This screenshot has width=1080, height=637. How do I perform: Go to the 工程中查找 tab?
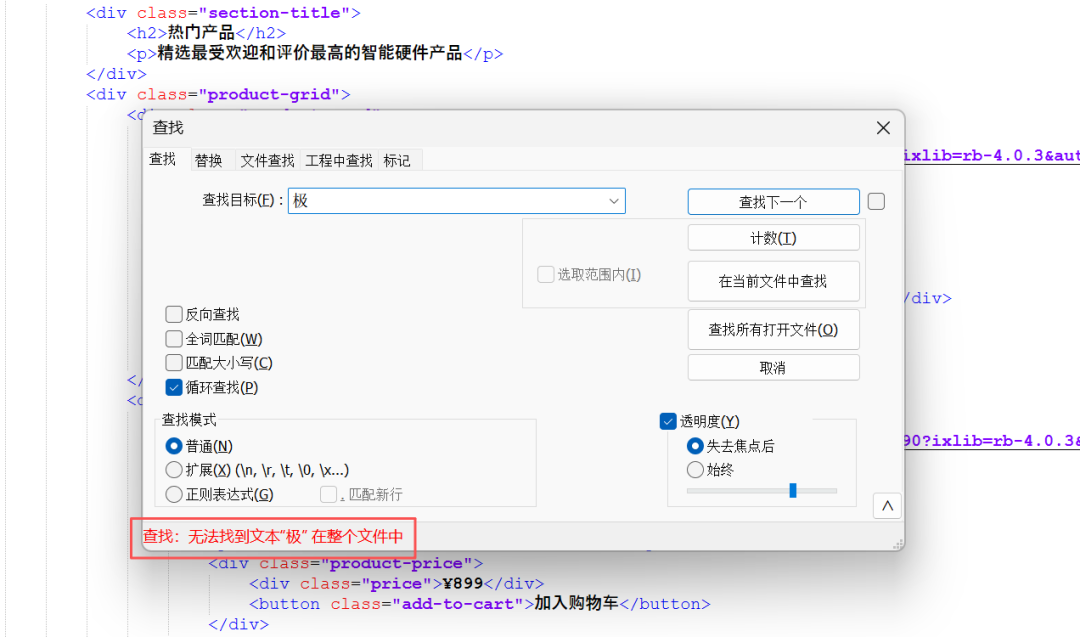click(339, 160)
